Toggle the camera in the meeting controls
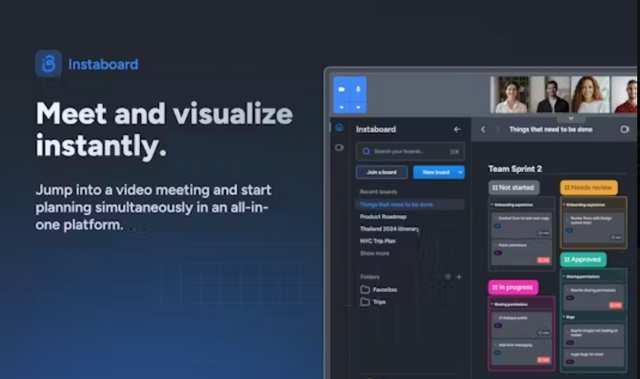The height and width of the screenshot is (379, 640). (342, 89)
